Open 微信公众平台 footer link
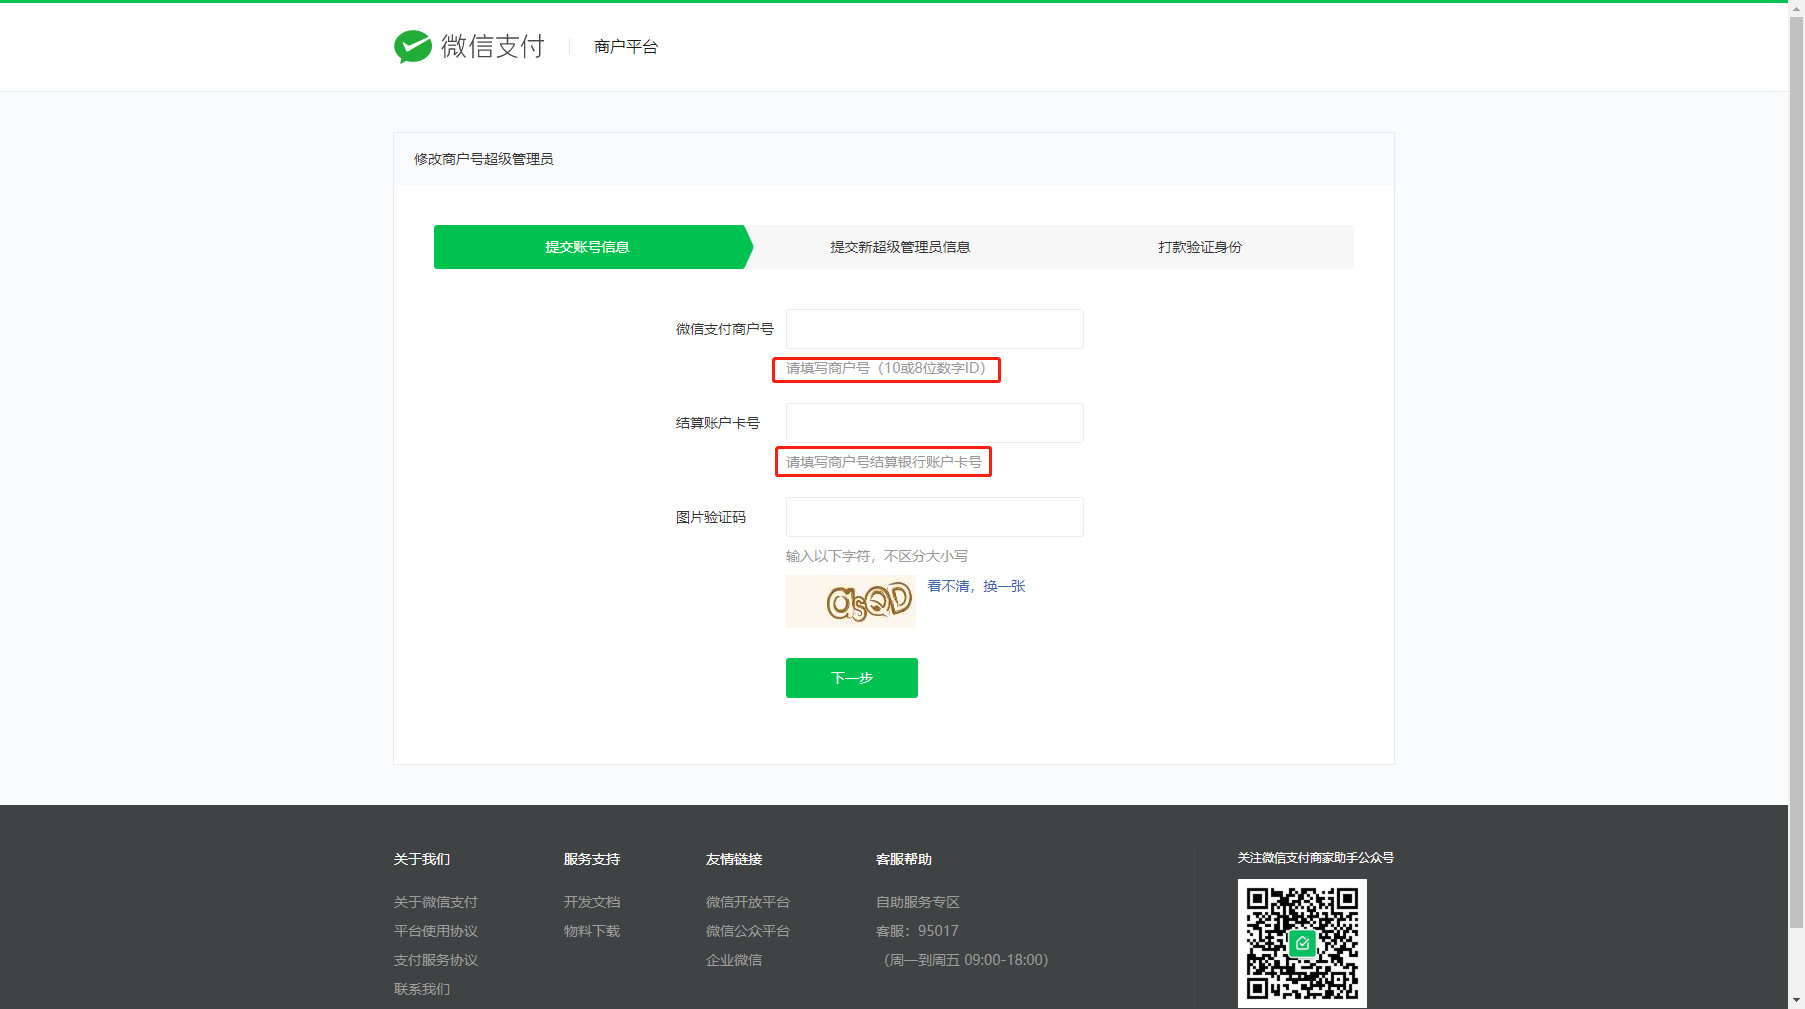The height and width of the screenshot is (1009, 1805). tap(748, 931)
